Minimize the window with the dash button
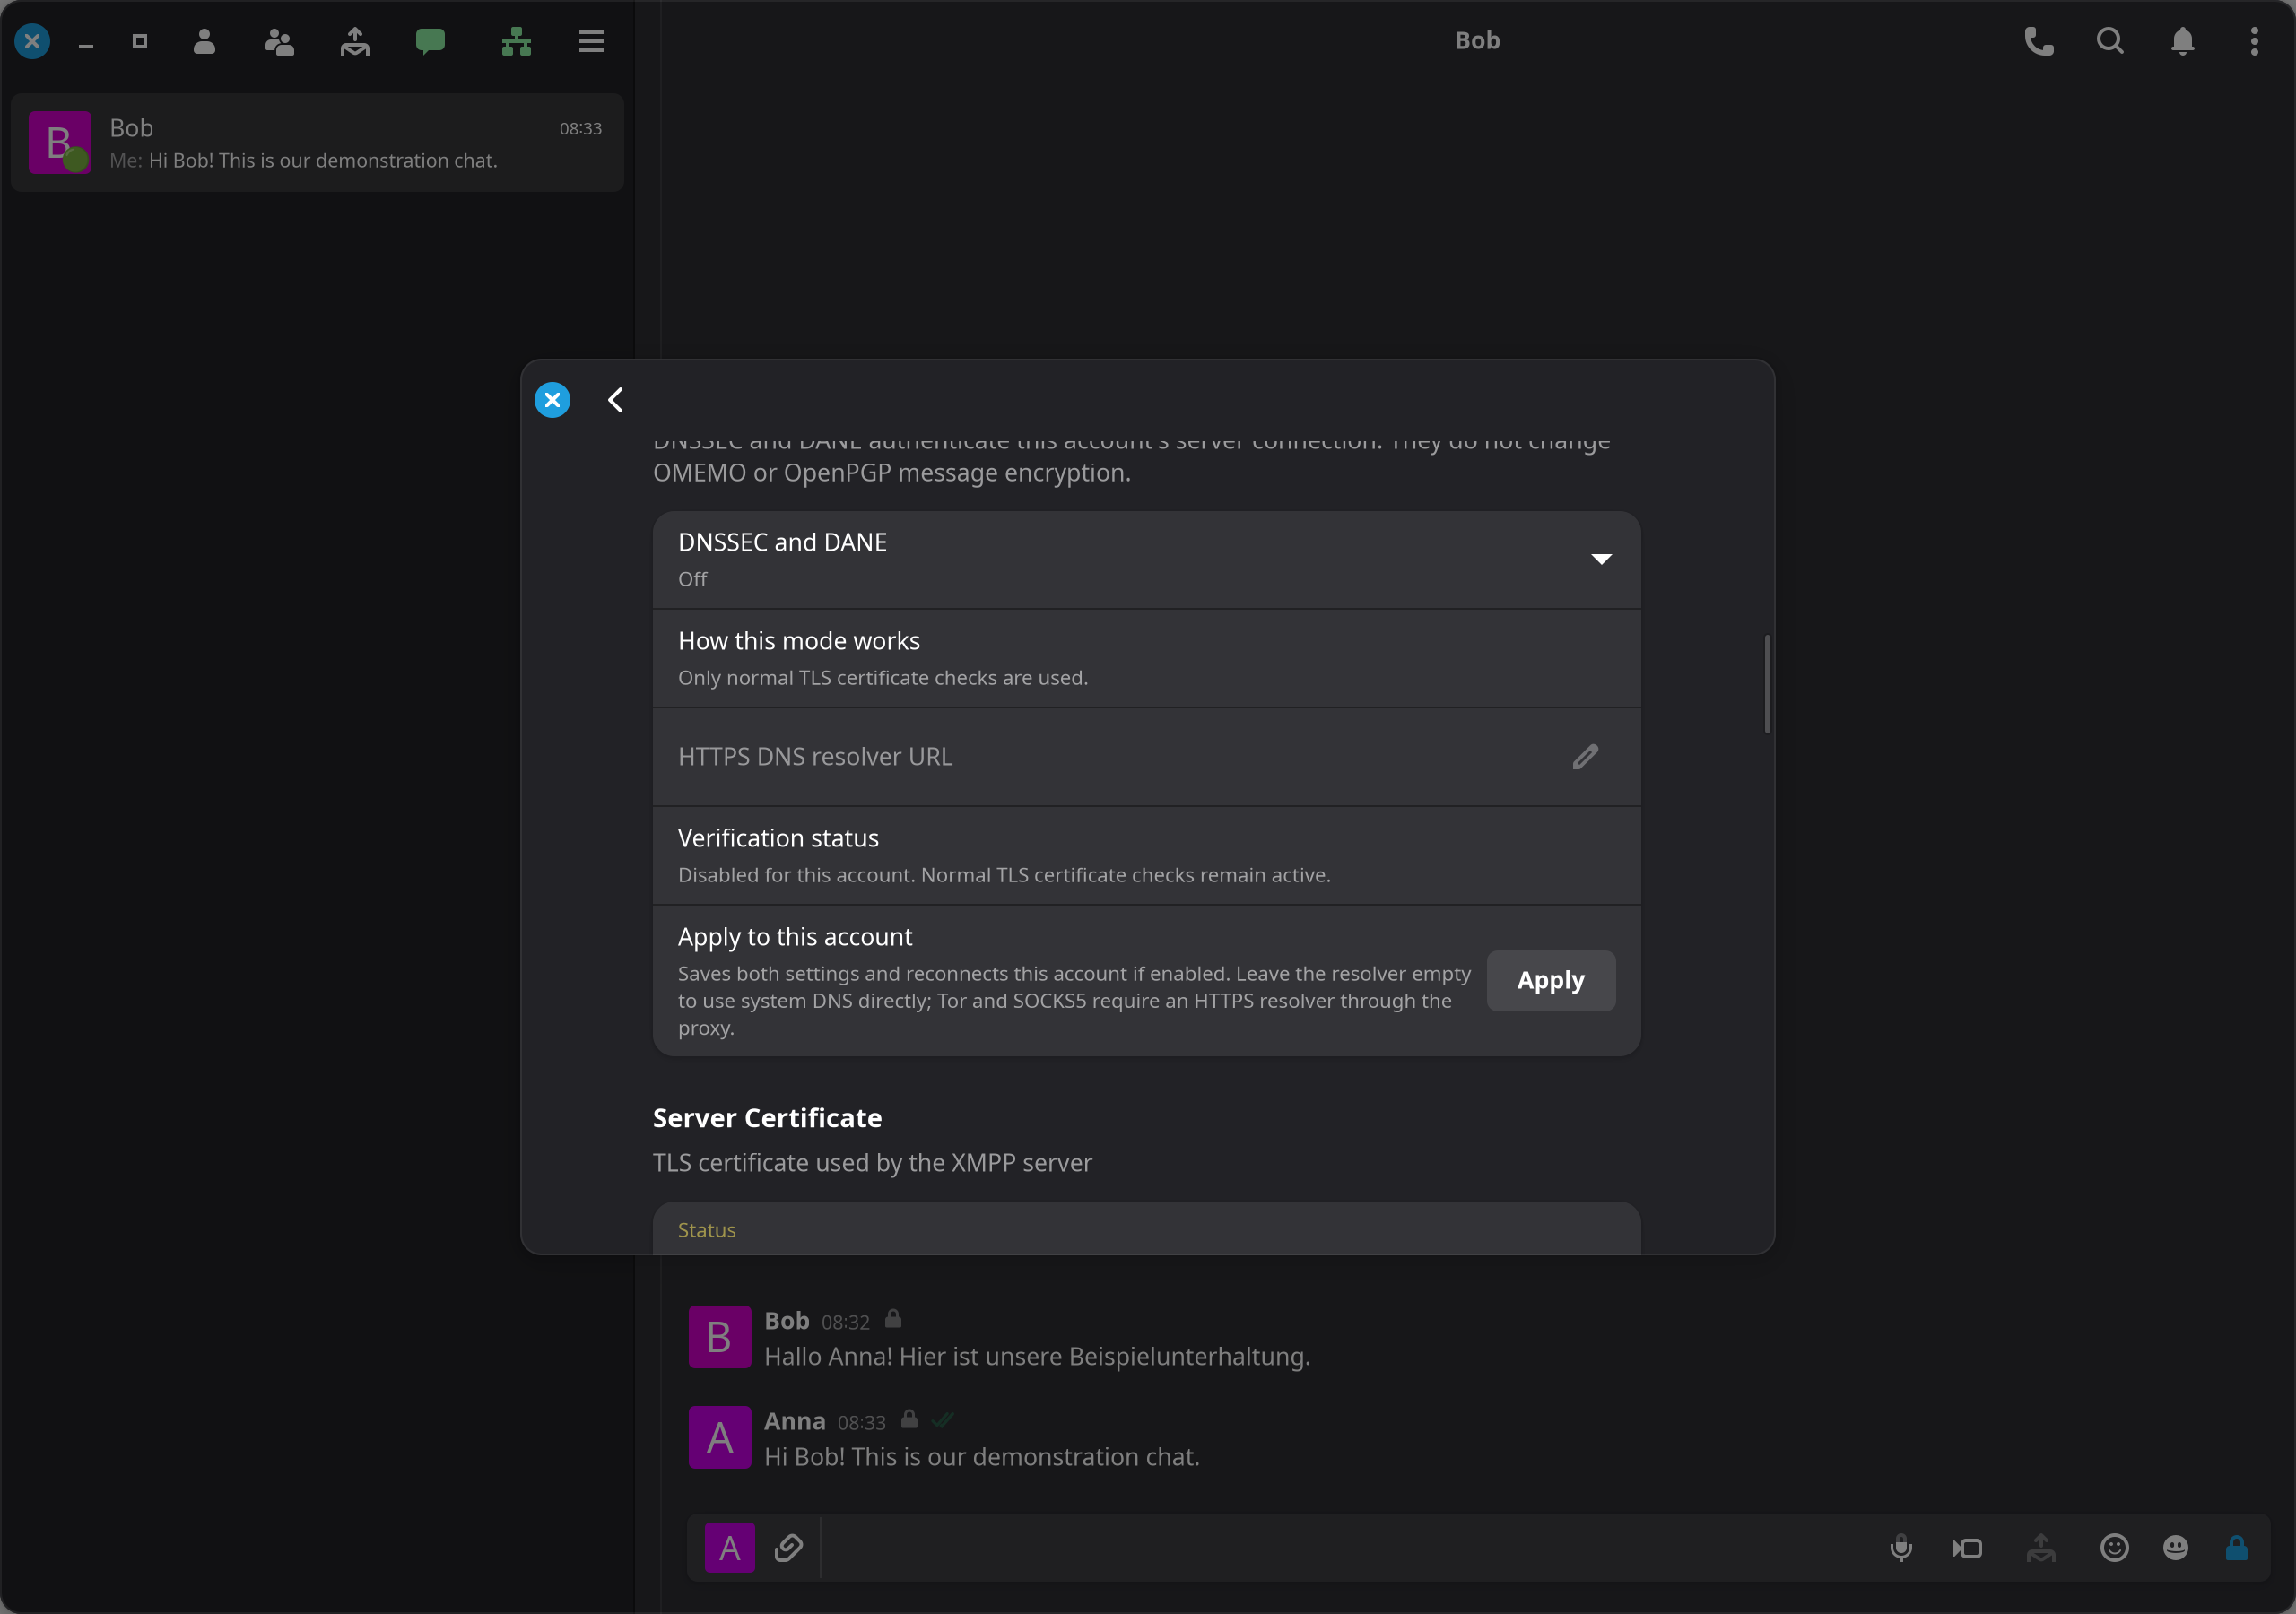 (x=86, y=46)
